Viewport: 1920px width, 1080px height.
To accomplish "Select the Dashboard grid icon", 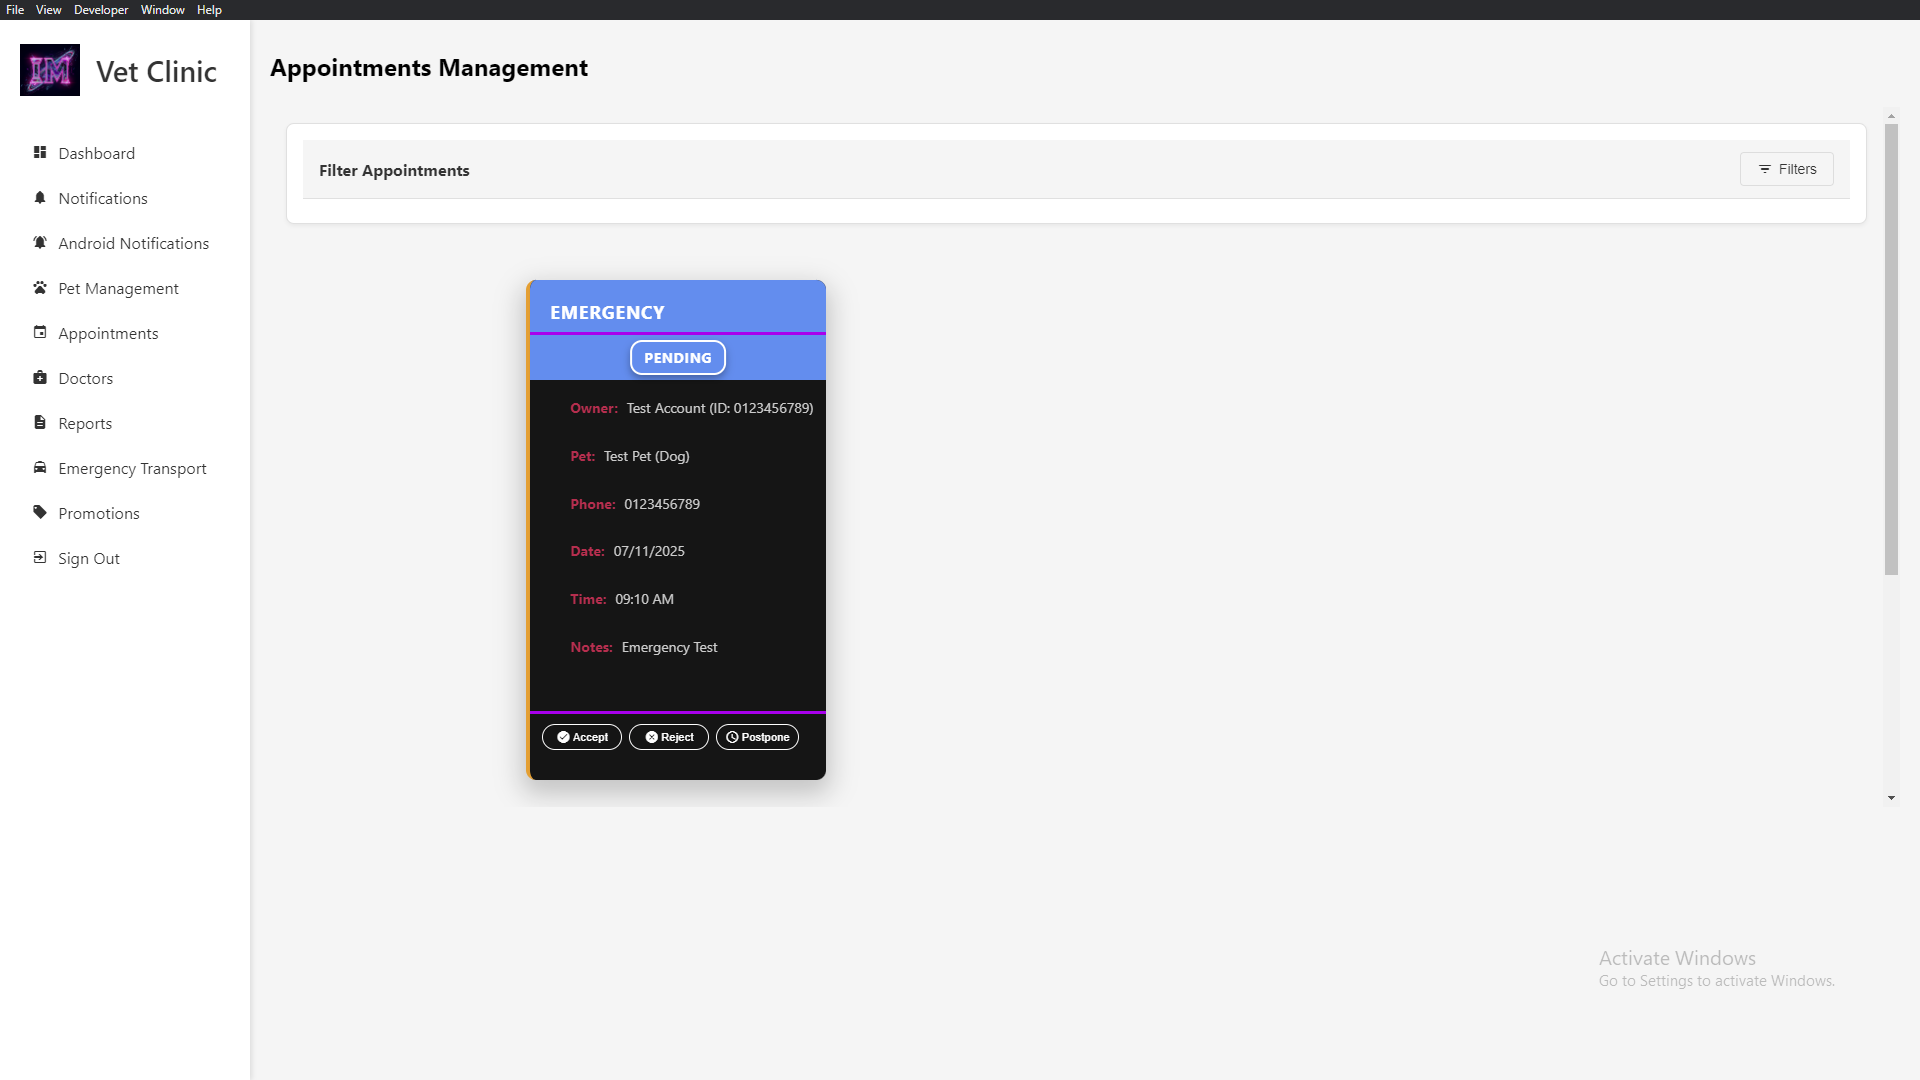I will pos(40,153).
